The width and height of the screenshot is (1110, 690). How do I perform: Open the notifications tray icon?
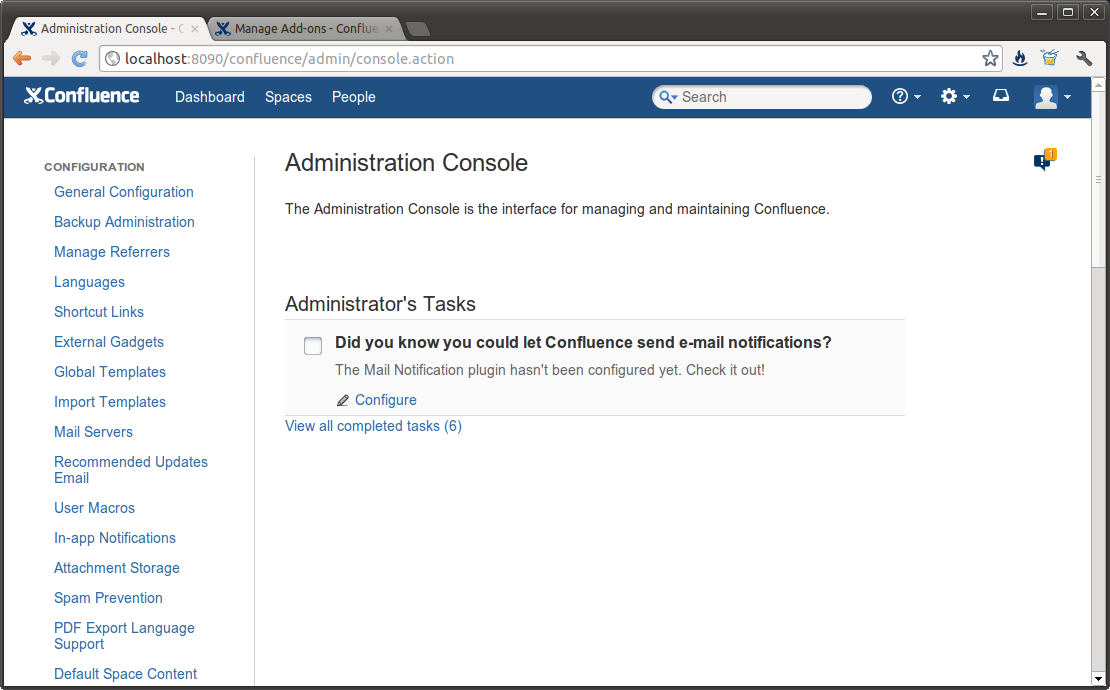(1000, 96)
